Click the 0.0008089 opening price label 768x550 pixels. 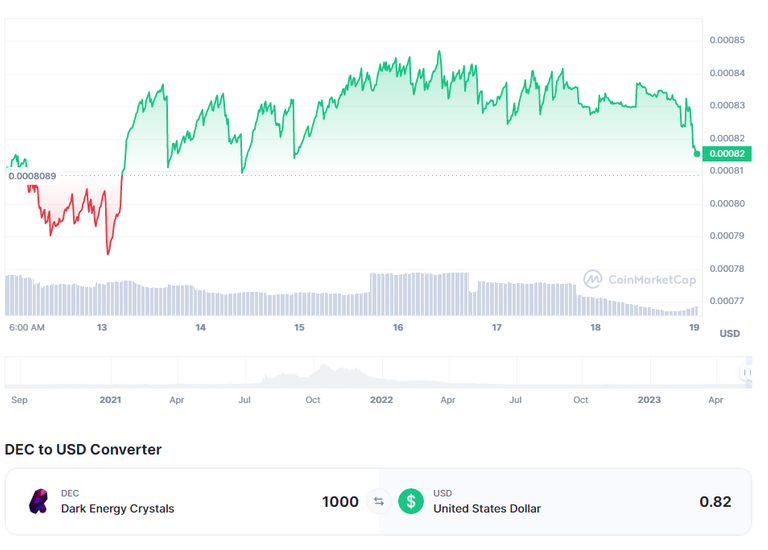tap(32, 176)
